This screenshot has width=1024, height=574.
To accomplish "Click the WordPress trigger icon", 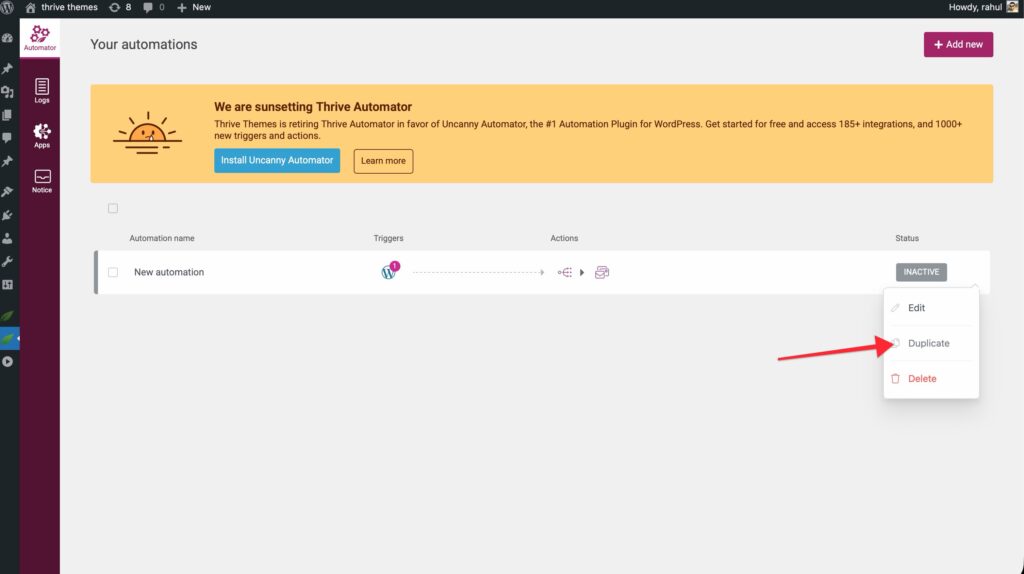I will click(x=389, y=272).
